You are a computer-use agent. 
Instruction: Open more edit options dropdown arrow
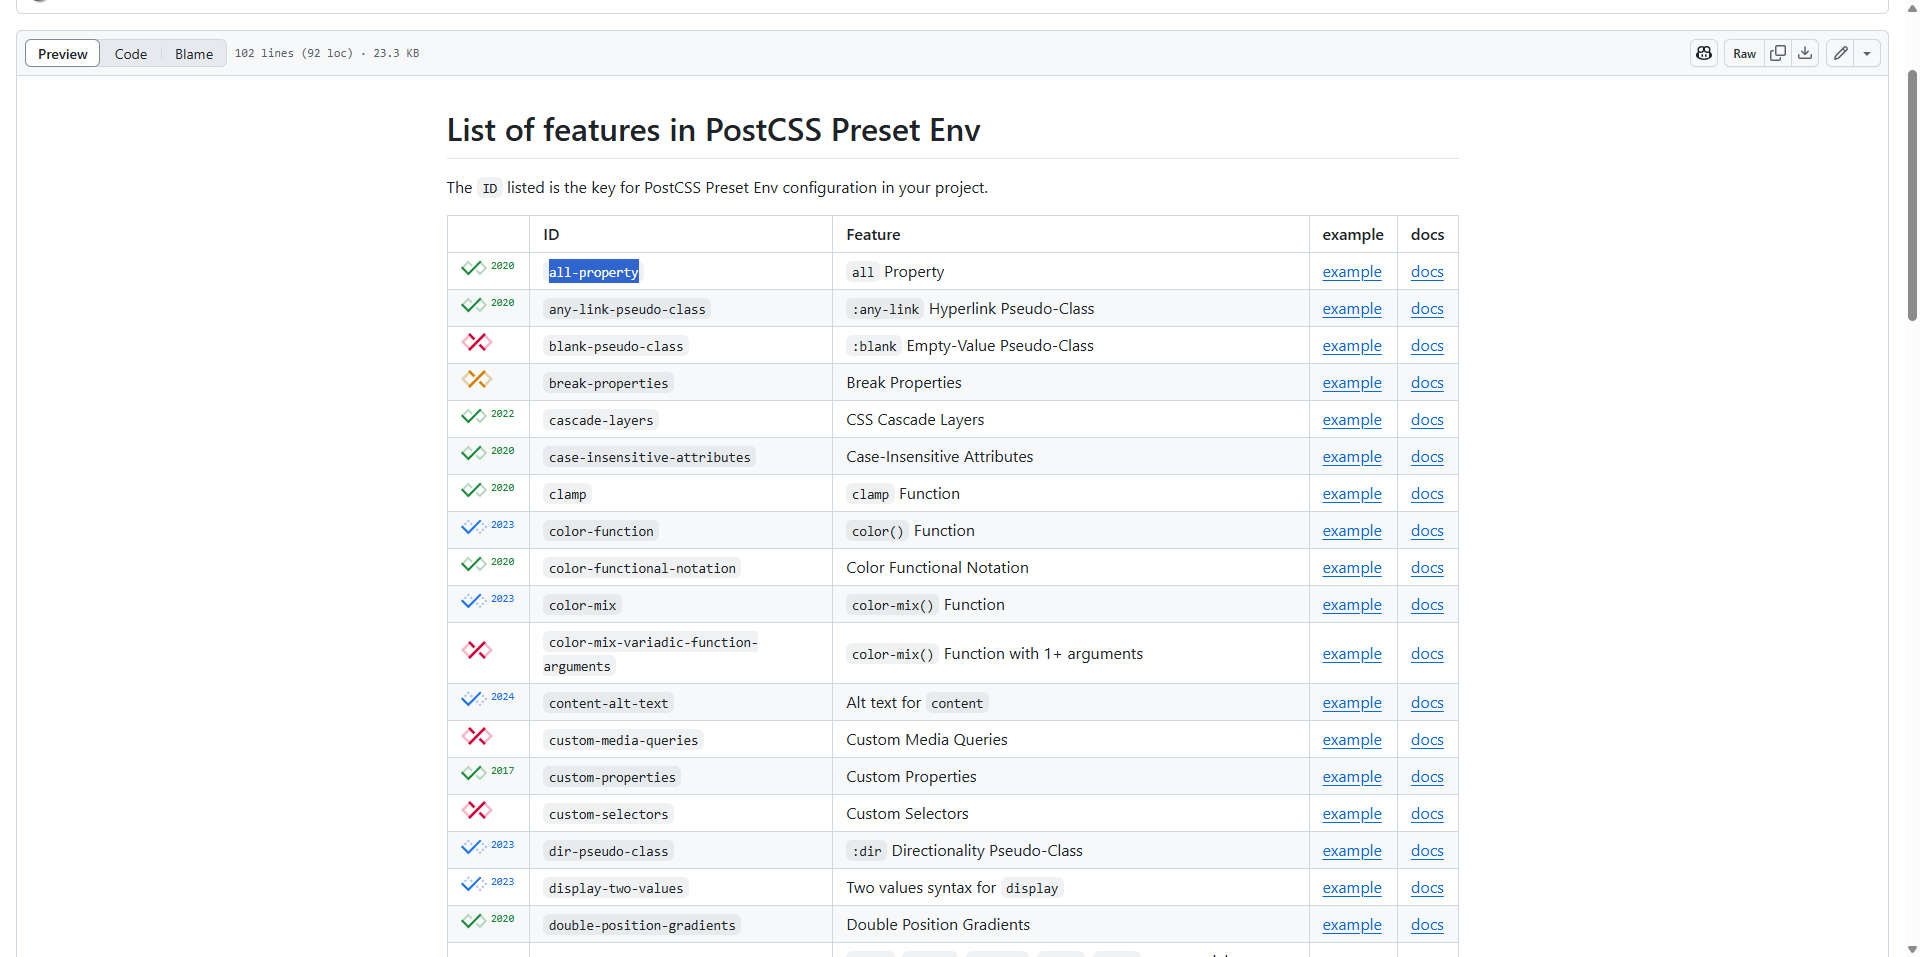1867,53
